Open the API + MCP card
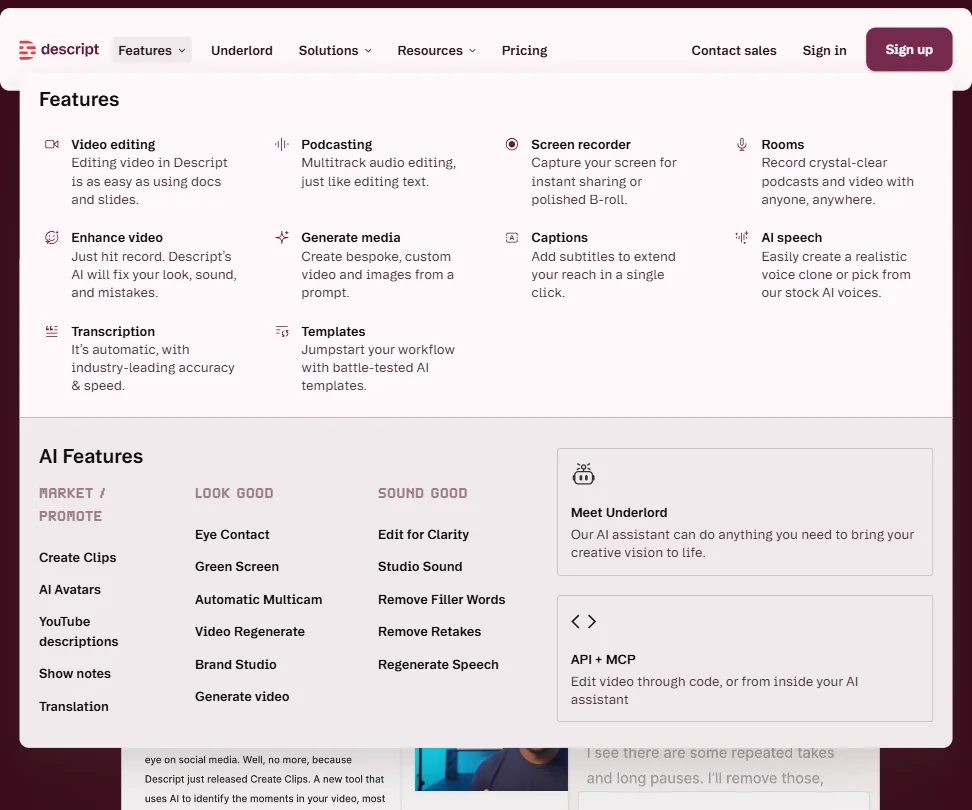The height and width of the screenshot is (810, 972). click(744, 658)
